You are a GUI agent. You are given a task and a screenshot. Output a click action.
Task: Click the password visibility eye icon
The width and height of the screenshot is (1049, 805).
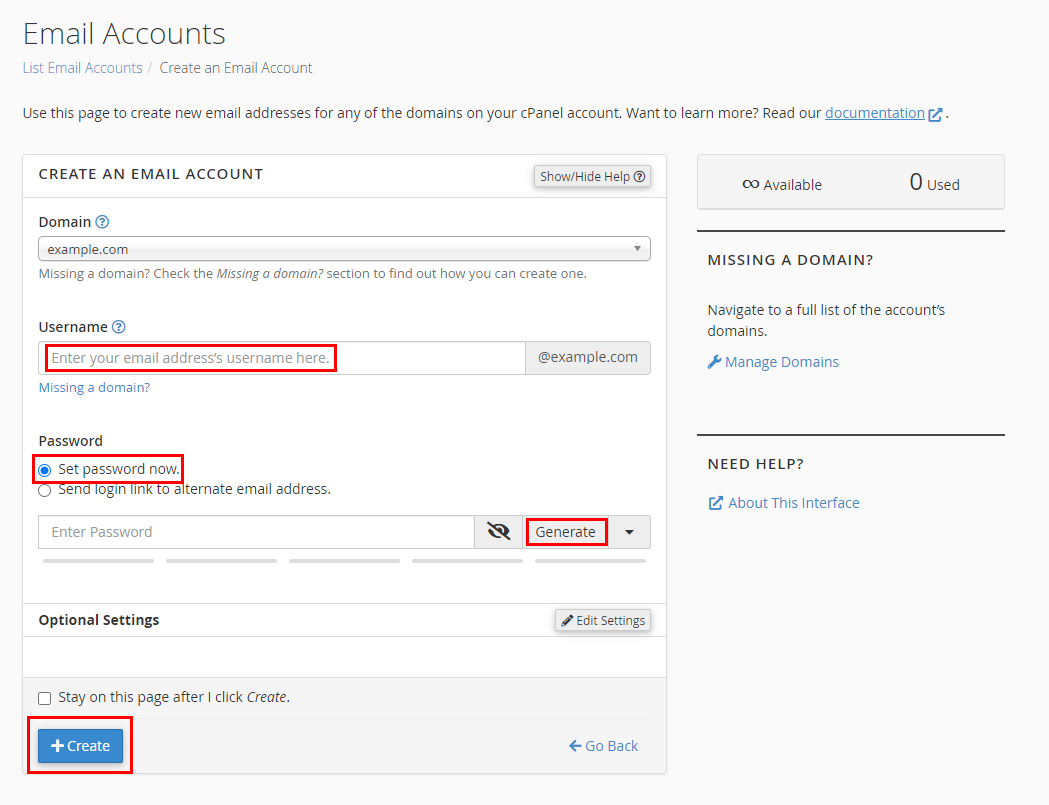tap(497, 531)
